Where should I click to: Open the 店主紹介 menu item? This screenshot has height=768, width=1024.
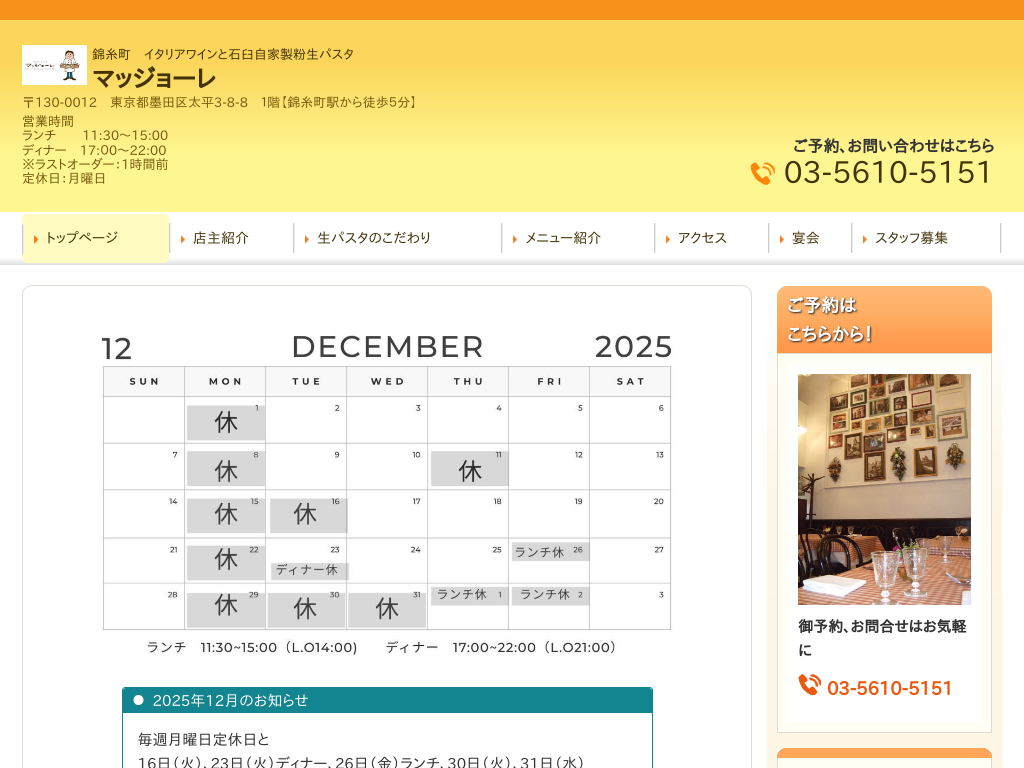click(x=220, y=238)
